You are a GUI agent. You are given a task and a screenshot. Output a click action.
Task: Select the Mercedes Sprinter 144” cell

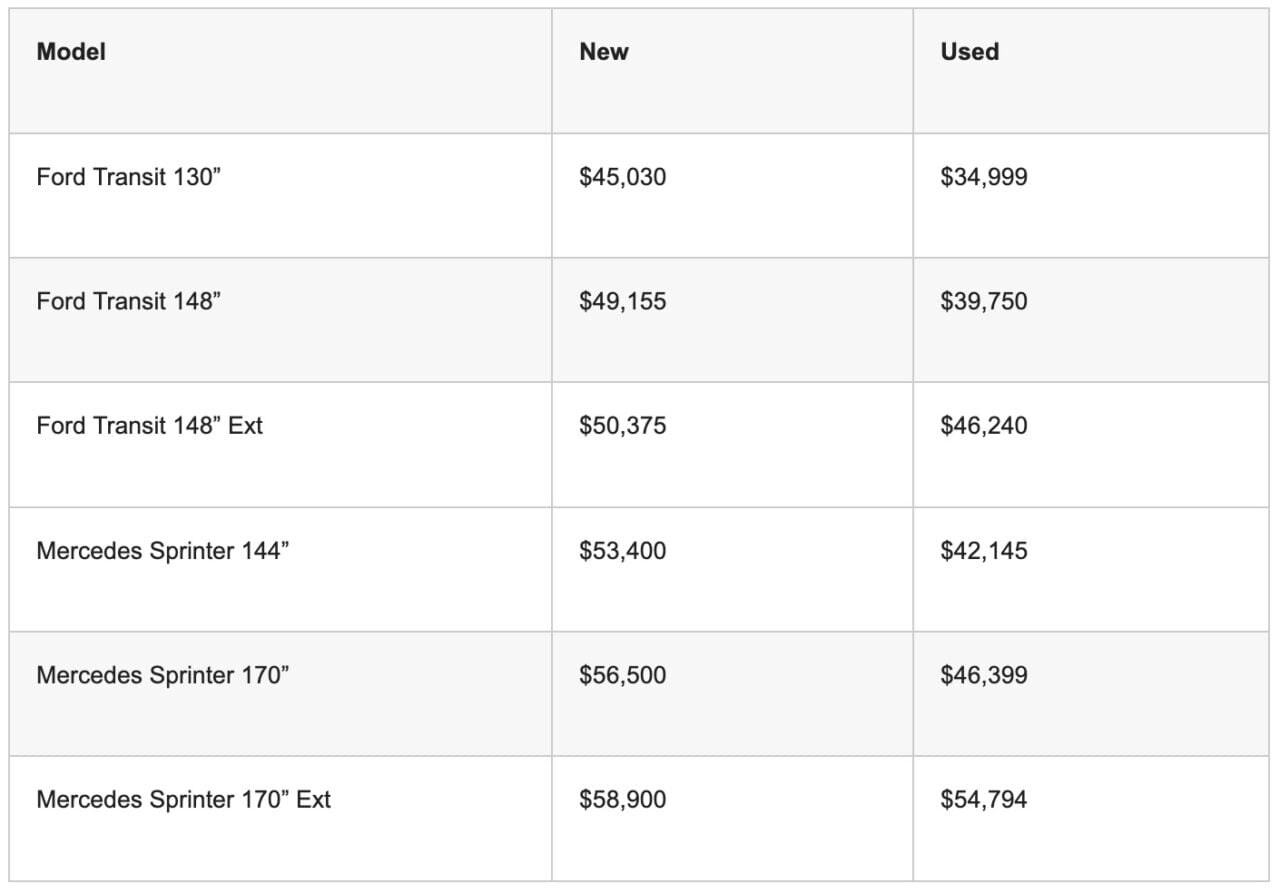tap(162, 551)
